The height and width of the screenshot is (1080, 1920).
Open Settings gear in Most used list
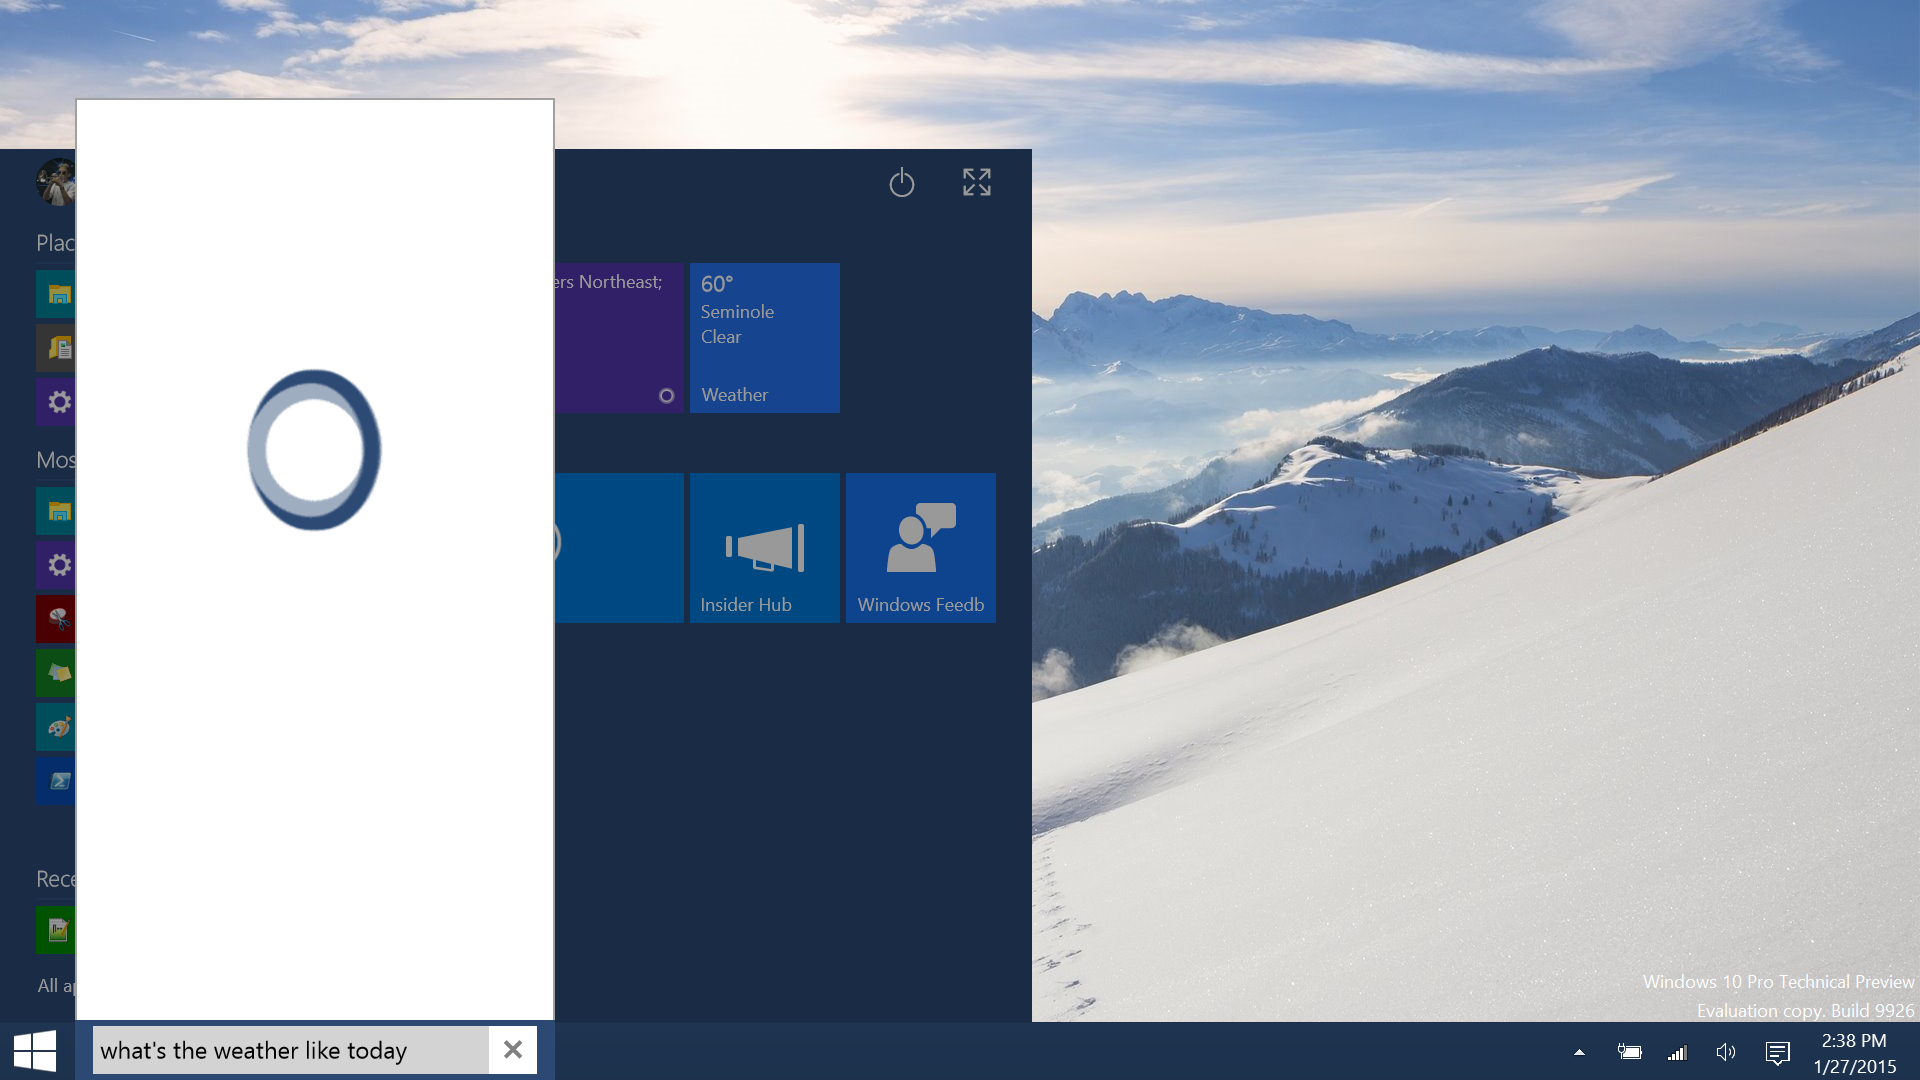[x=56, y=565]
